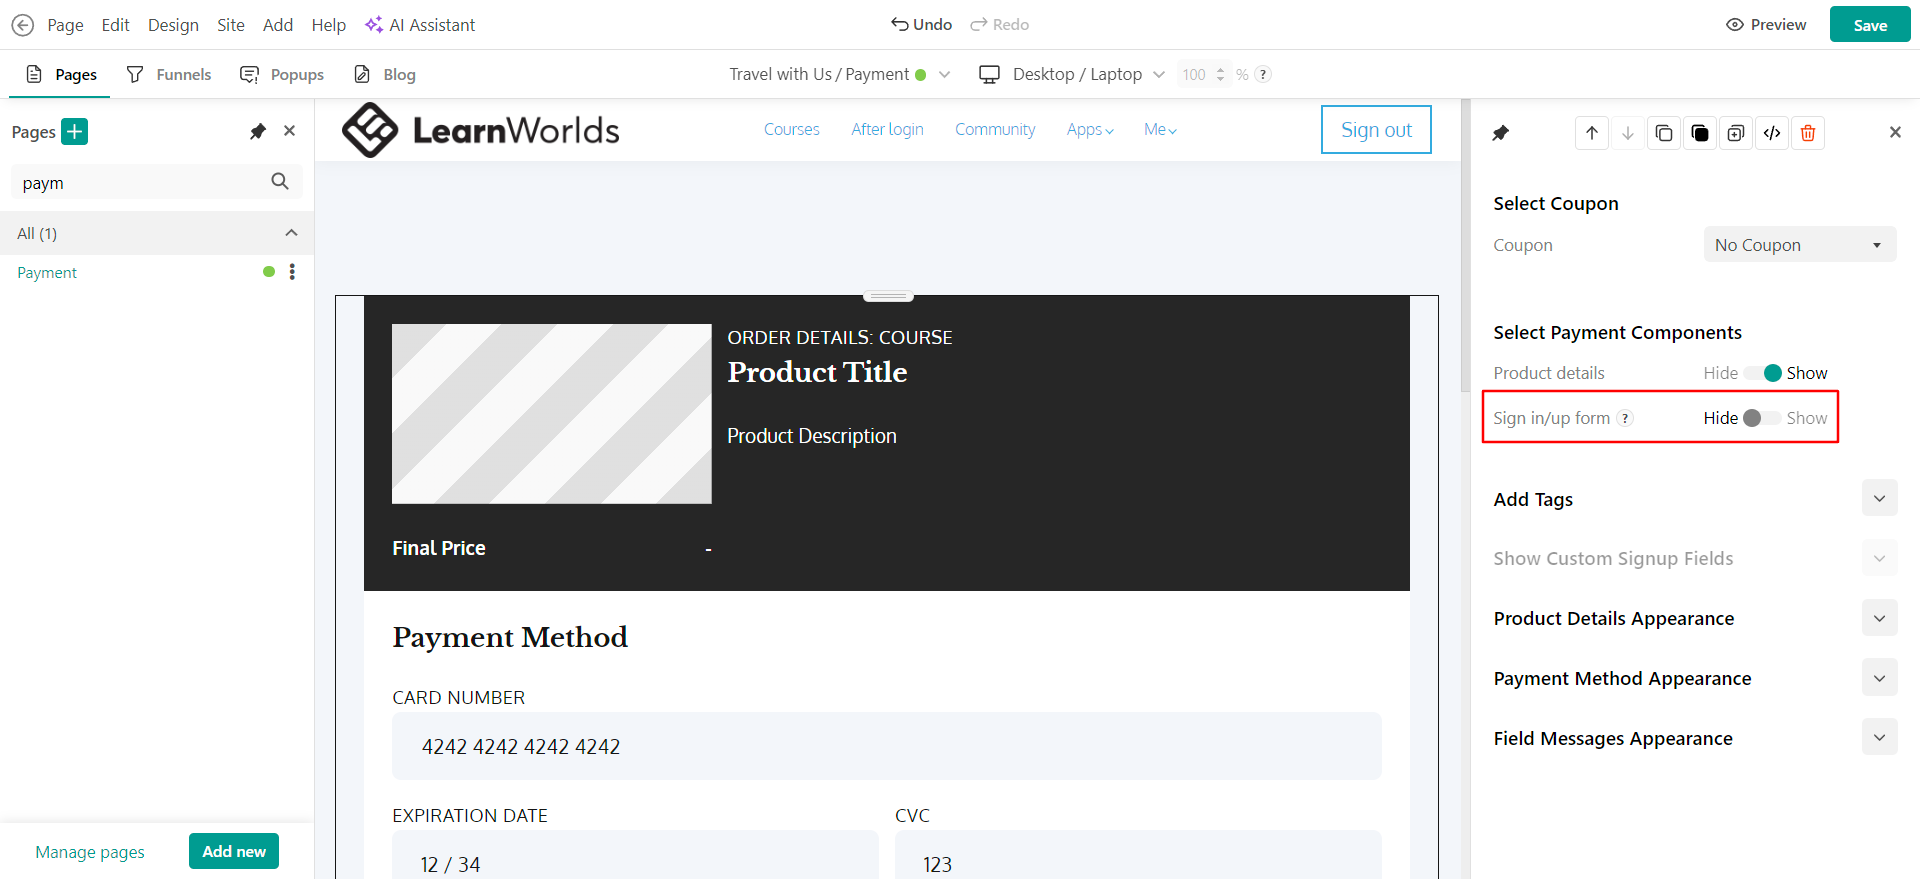
Task: Open the Manage pages link
Action: pyautogui.click(x=90, y=852)
